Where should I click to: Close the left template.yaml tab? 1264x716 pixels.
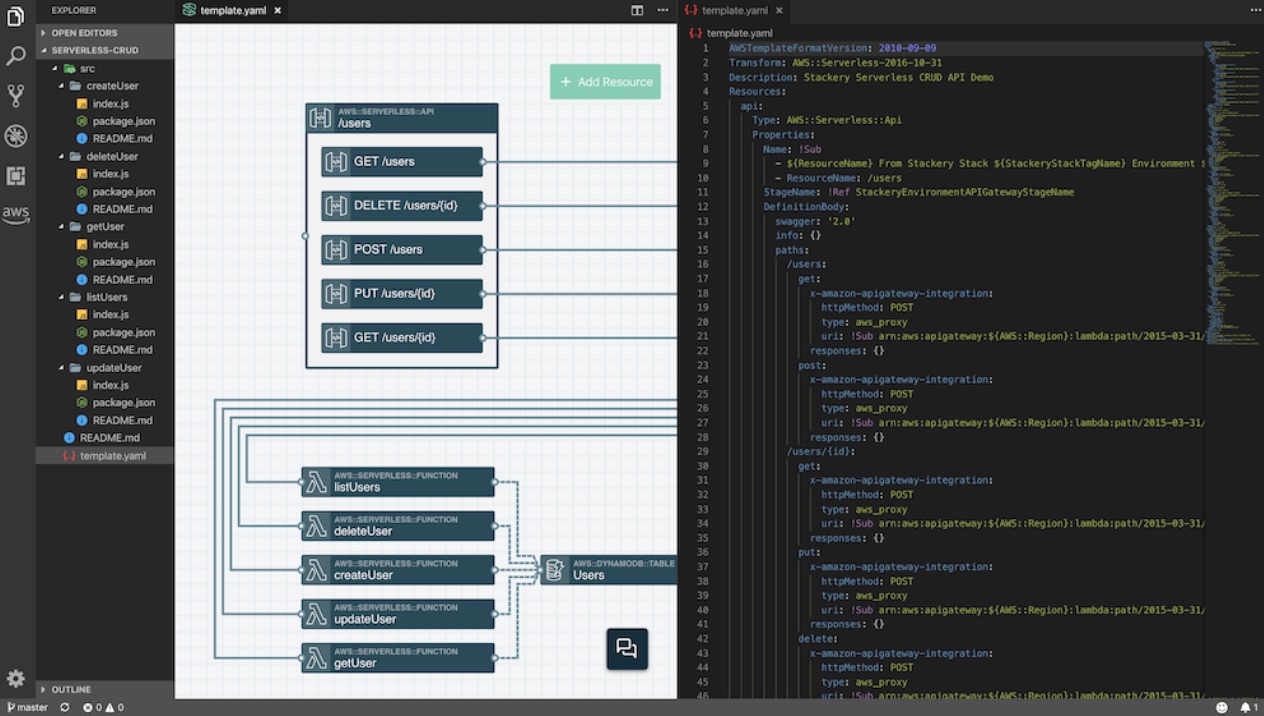tap(278, 10)
